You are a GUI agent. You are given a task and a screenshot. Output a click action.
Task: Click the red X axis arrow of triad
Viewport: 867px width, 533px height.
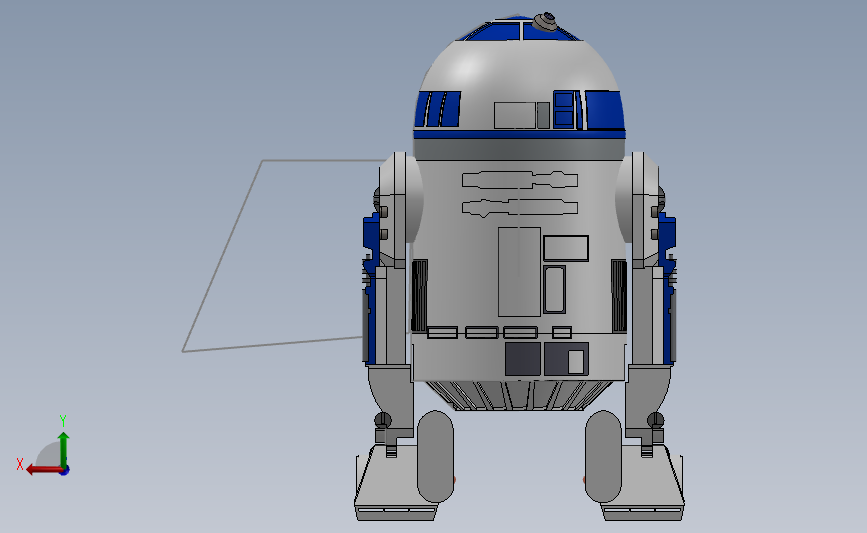pyautogui.click(x=44, y=469)
